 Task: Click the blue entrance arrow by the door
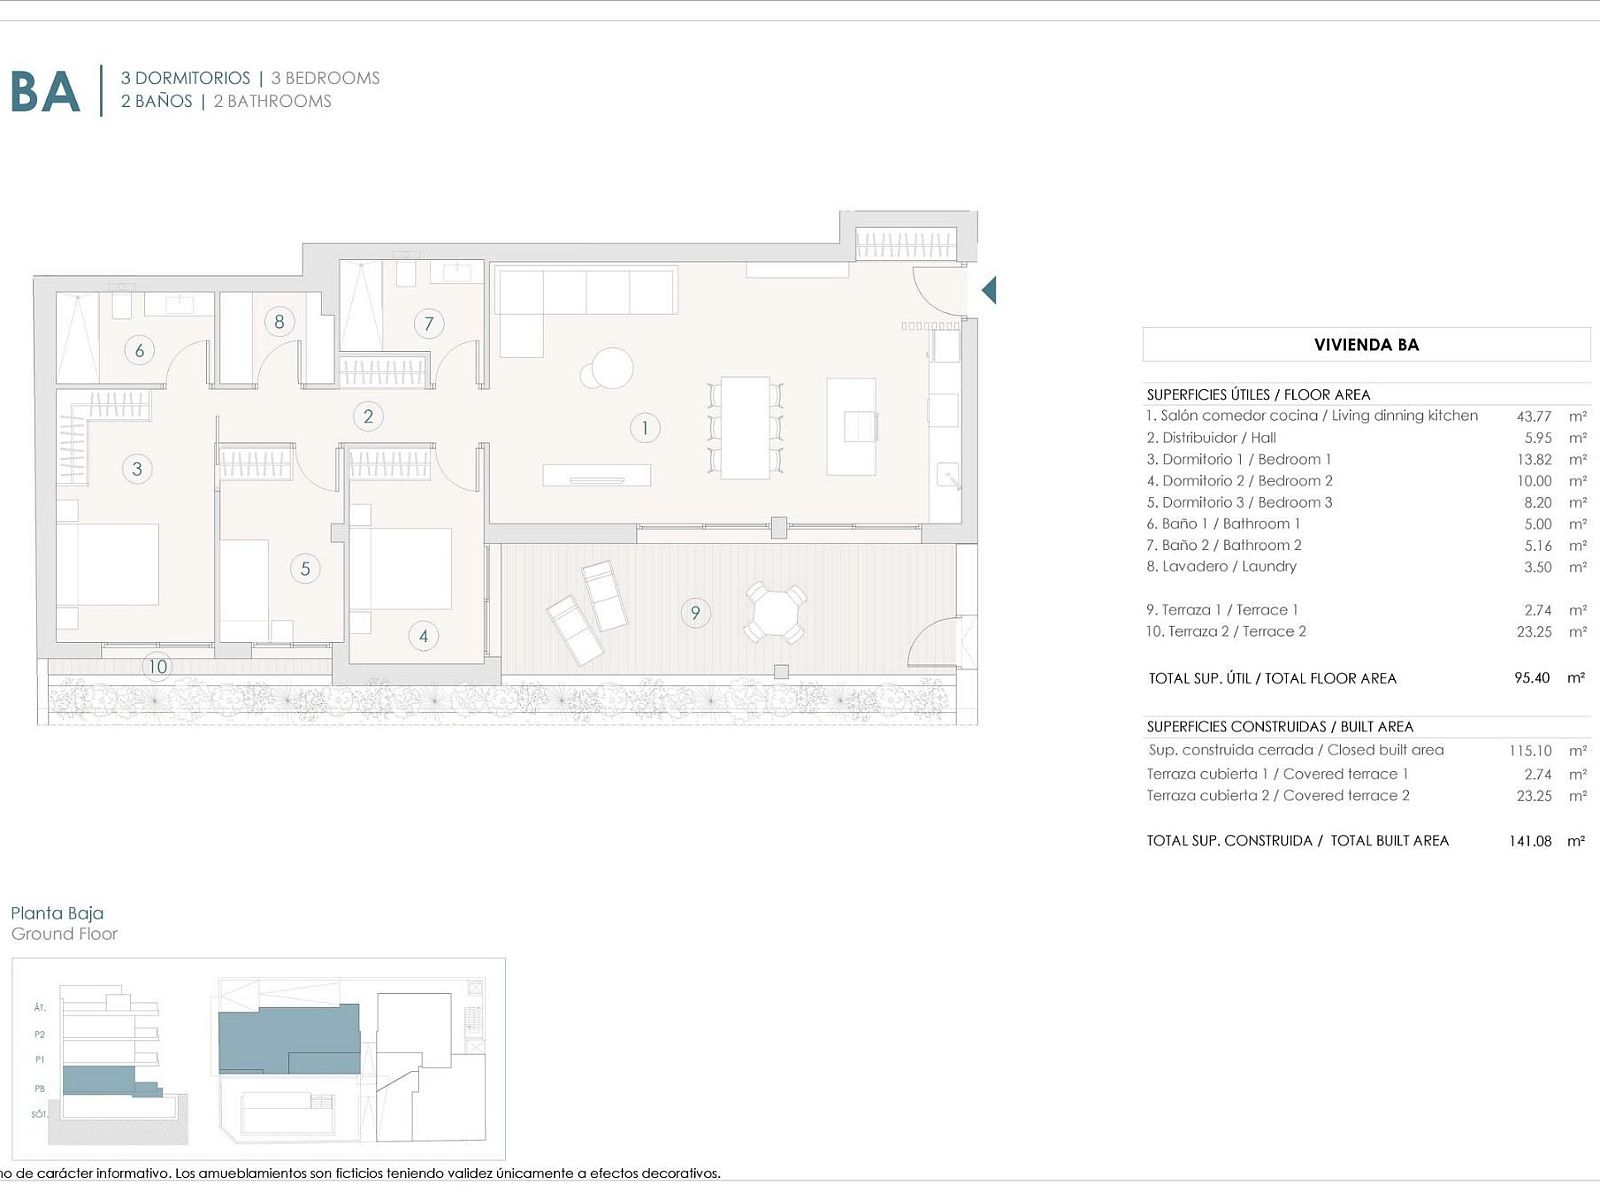pos(989,290)
